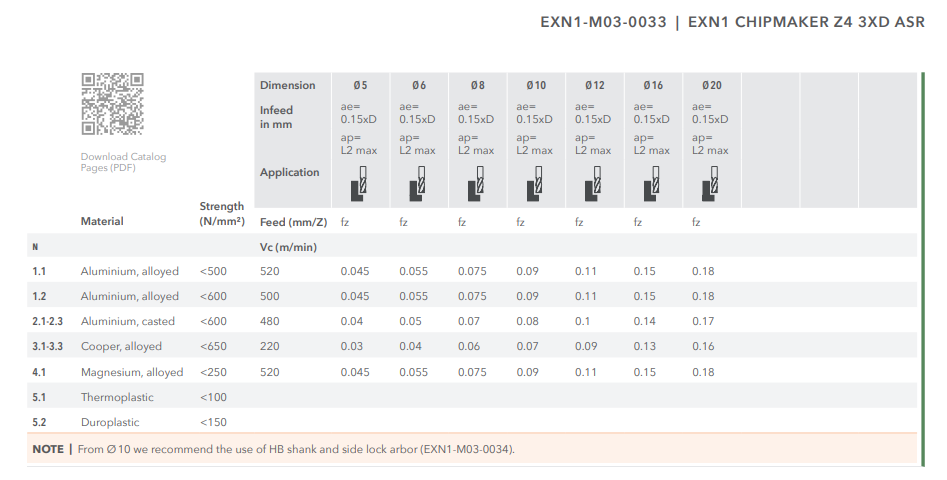Open the Download Catalog Pages (PDF) link
The height and width of the screenshot is (480, 947).
pyautogui.click(x=123, y=162)
